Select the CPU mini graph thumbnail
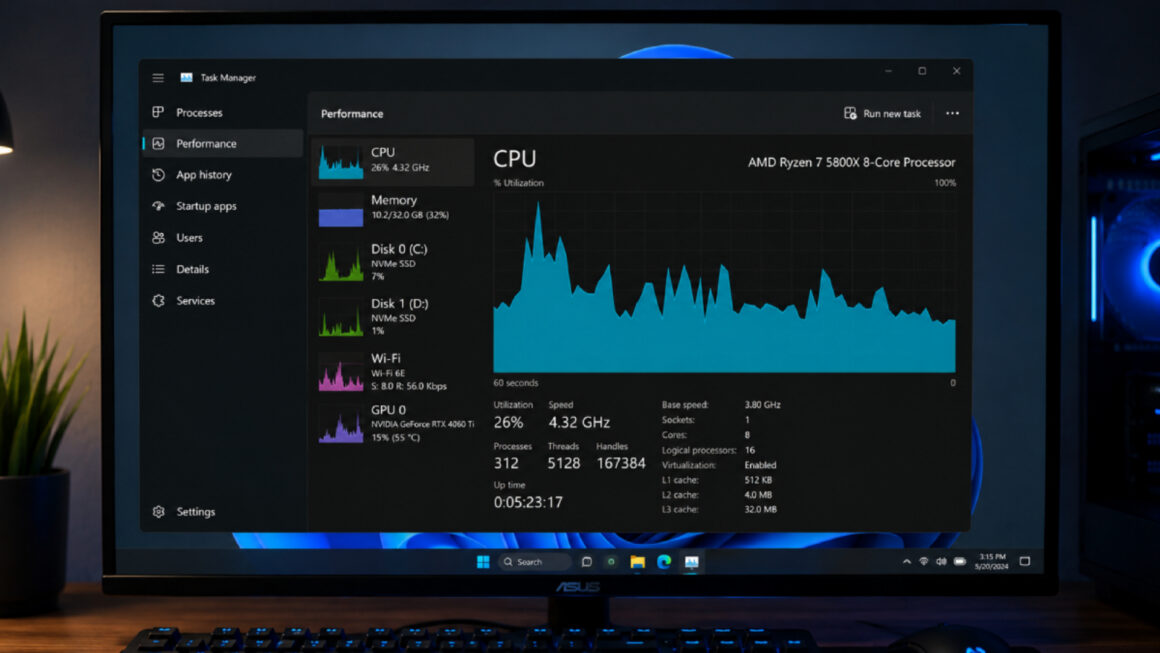Screen dimensions: 1160x653 [x=341, y=161]
